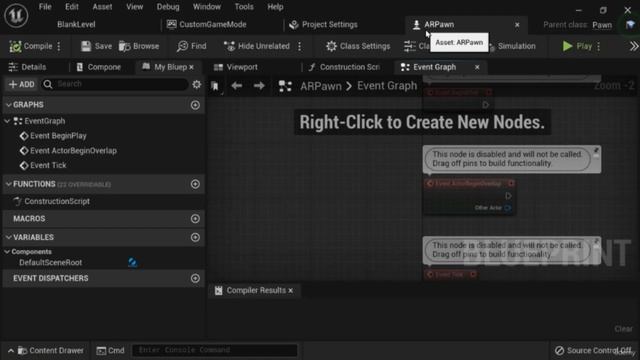Save the ARPawn asset
The height and width of the screenshot is (360, 640).
click(96, 46)
